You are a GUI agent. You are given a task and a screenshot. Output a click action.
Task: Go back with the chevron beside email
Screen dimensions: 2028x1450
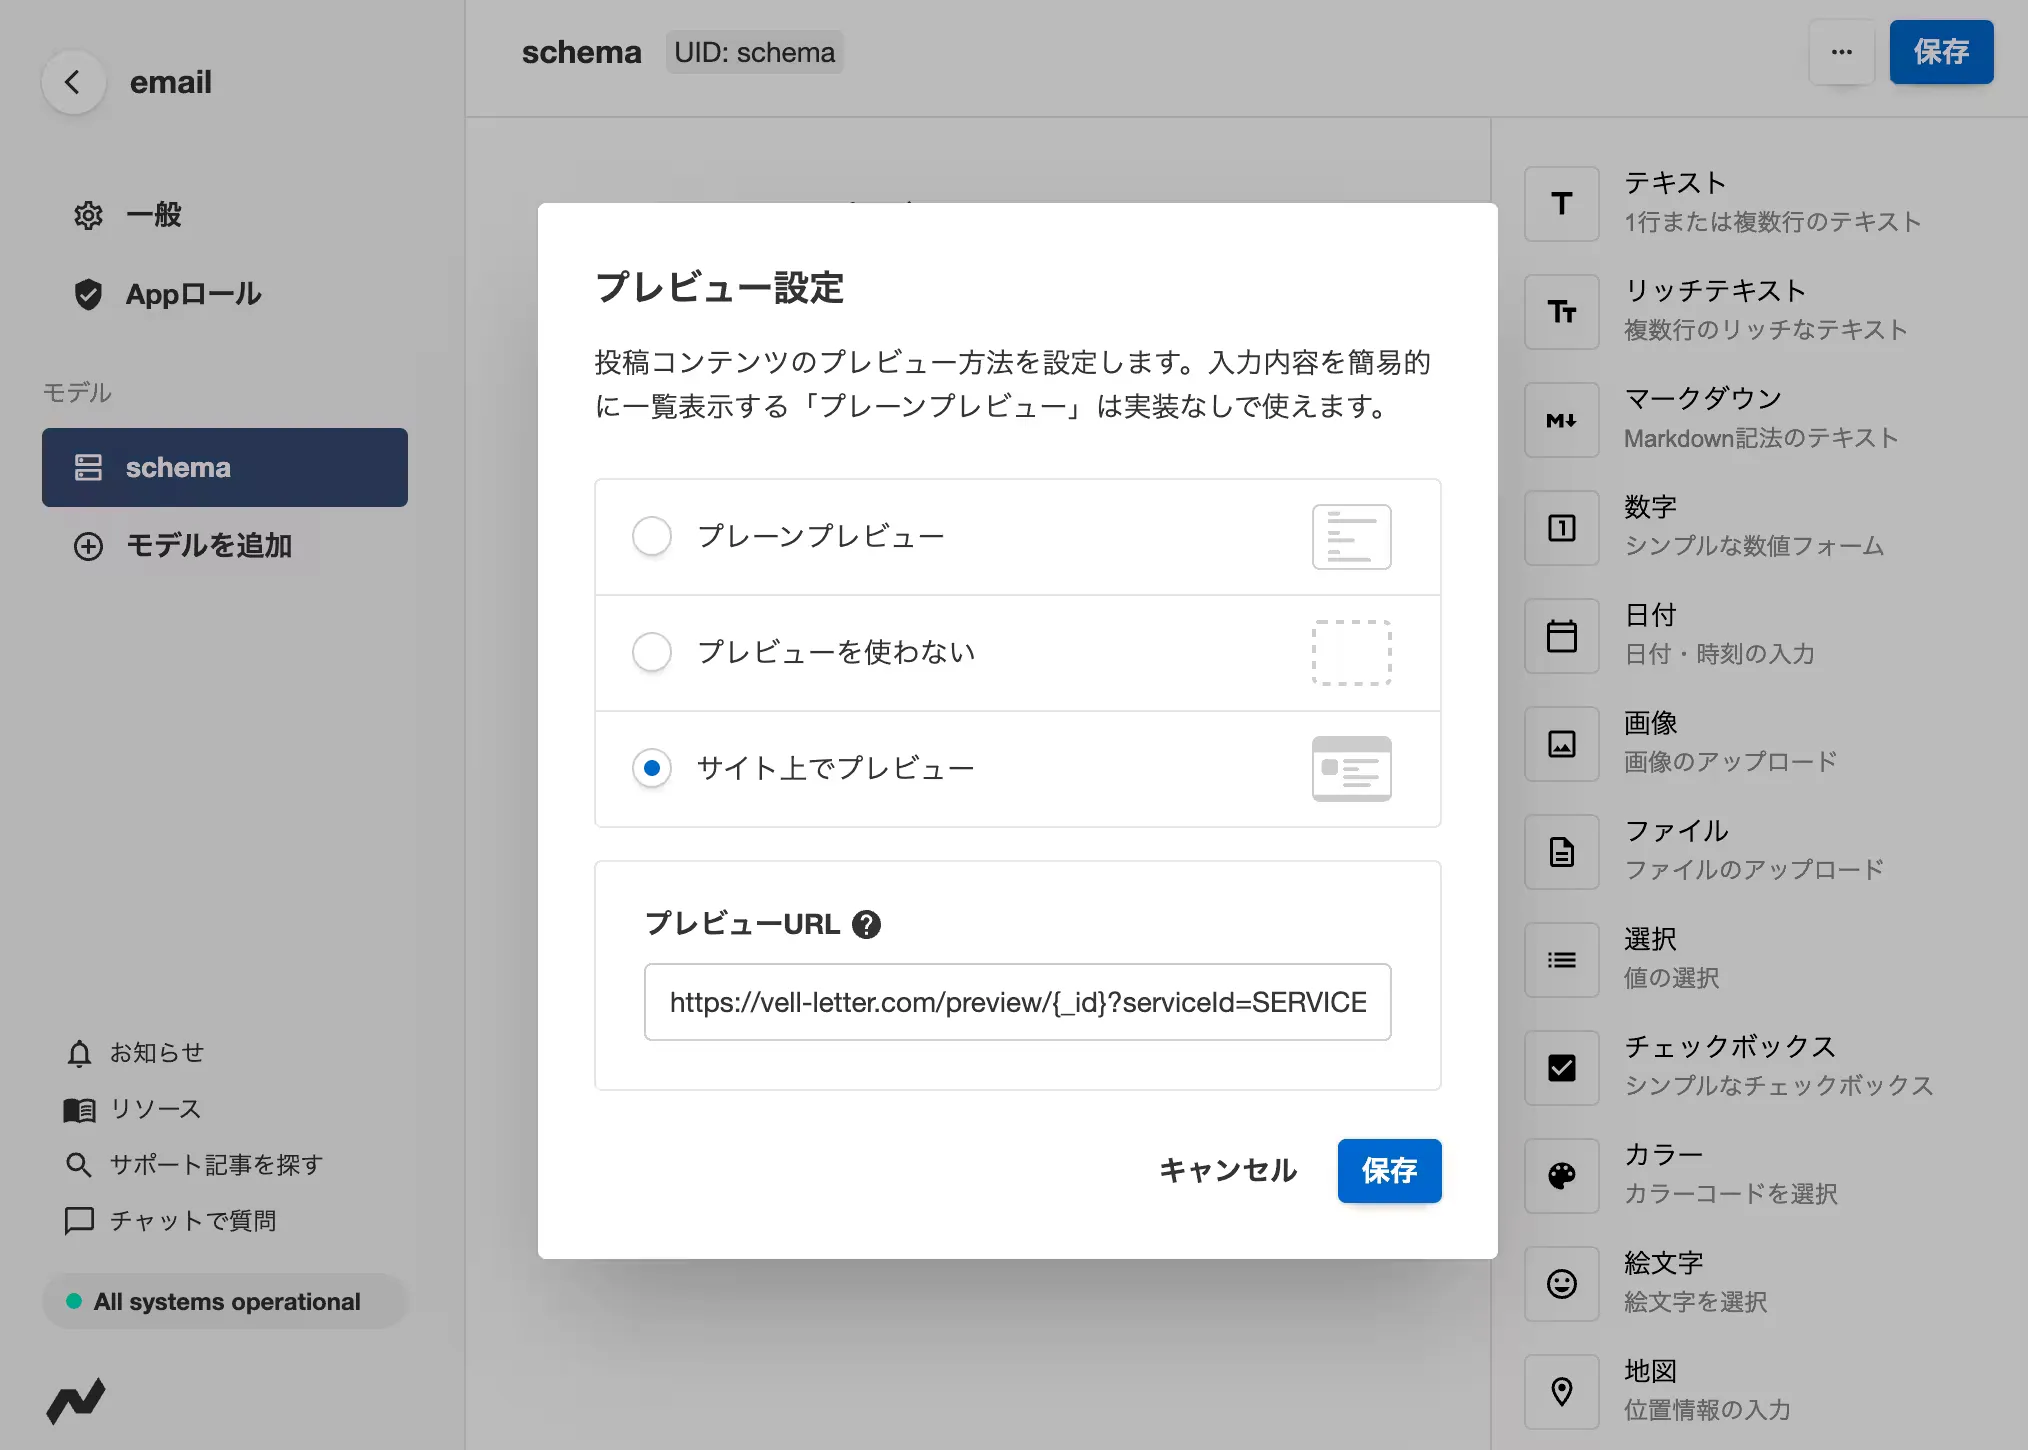pos(73,82)
